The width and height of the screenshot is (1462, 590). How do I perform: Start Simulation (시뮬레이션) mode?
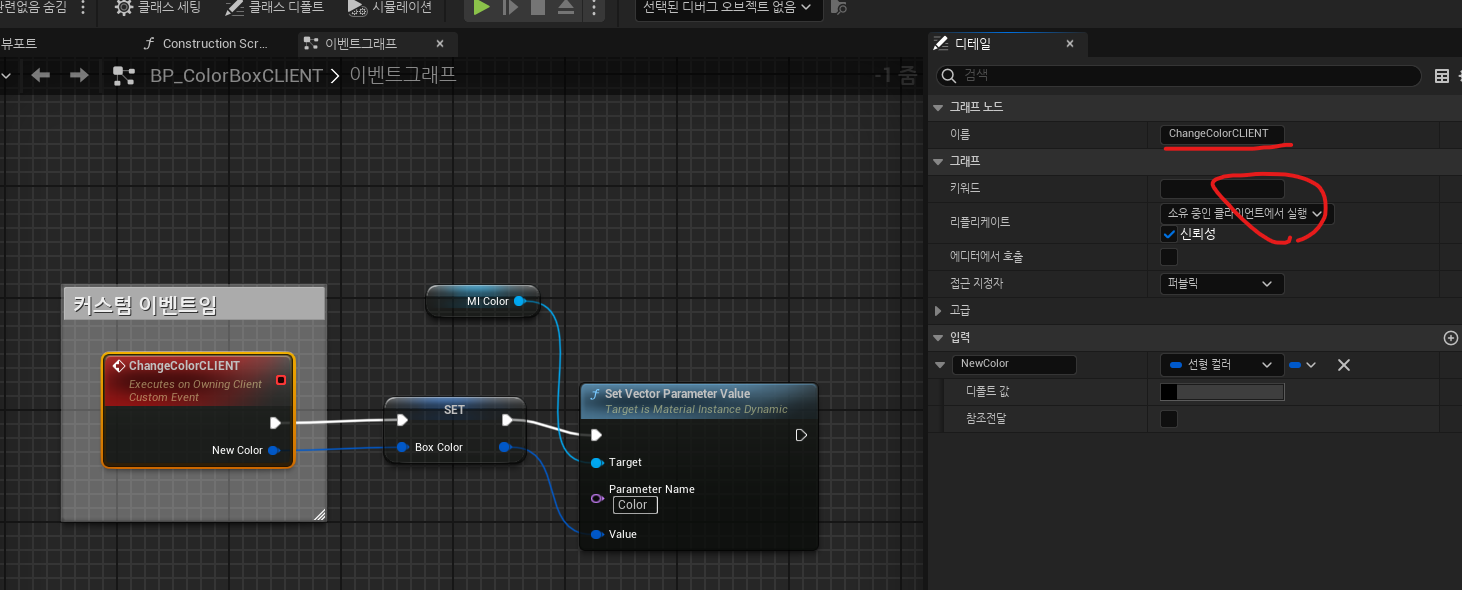click(390, 7)
